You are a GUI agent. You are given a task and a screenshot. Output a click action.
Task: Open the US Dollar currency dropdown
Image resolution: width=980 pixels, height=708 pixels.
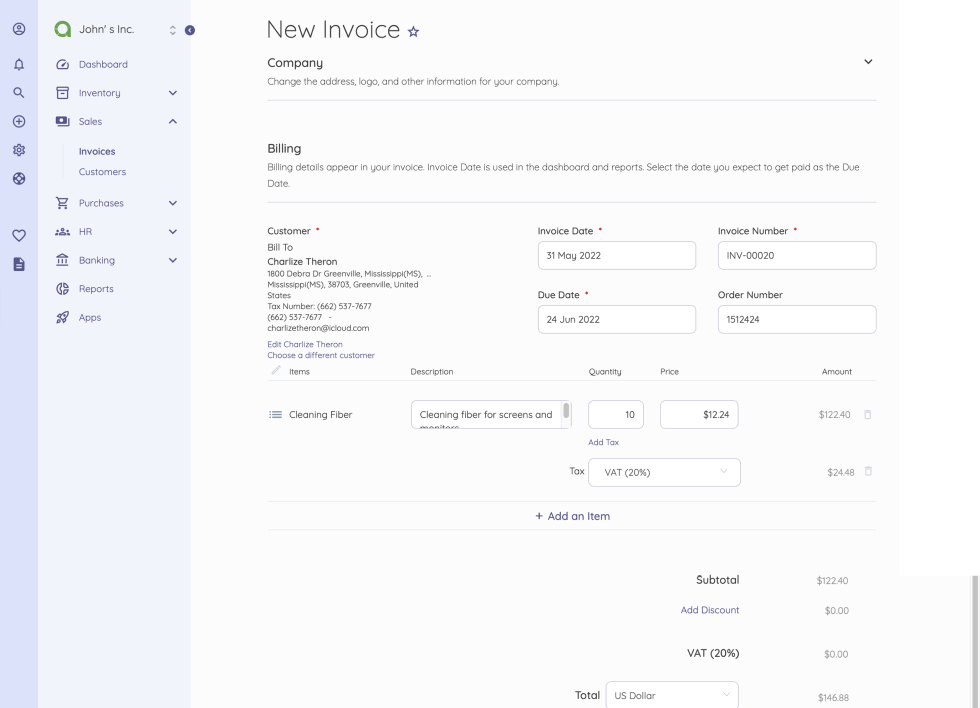tap(671, 695)
